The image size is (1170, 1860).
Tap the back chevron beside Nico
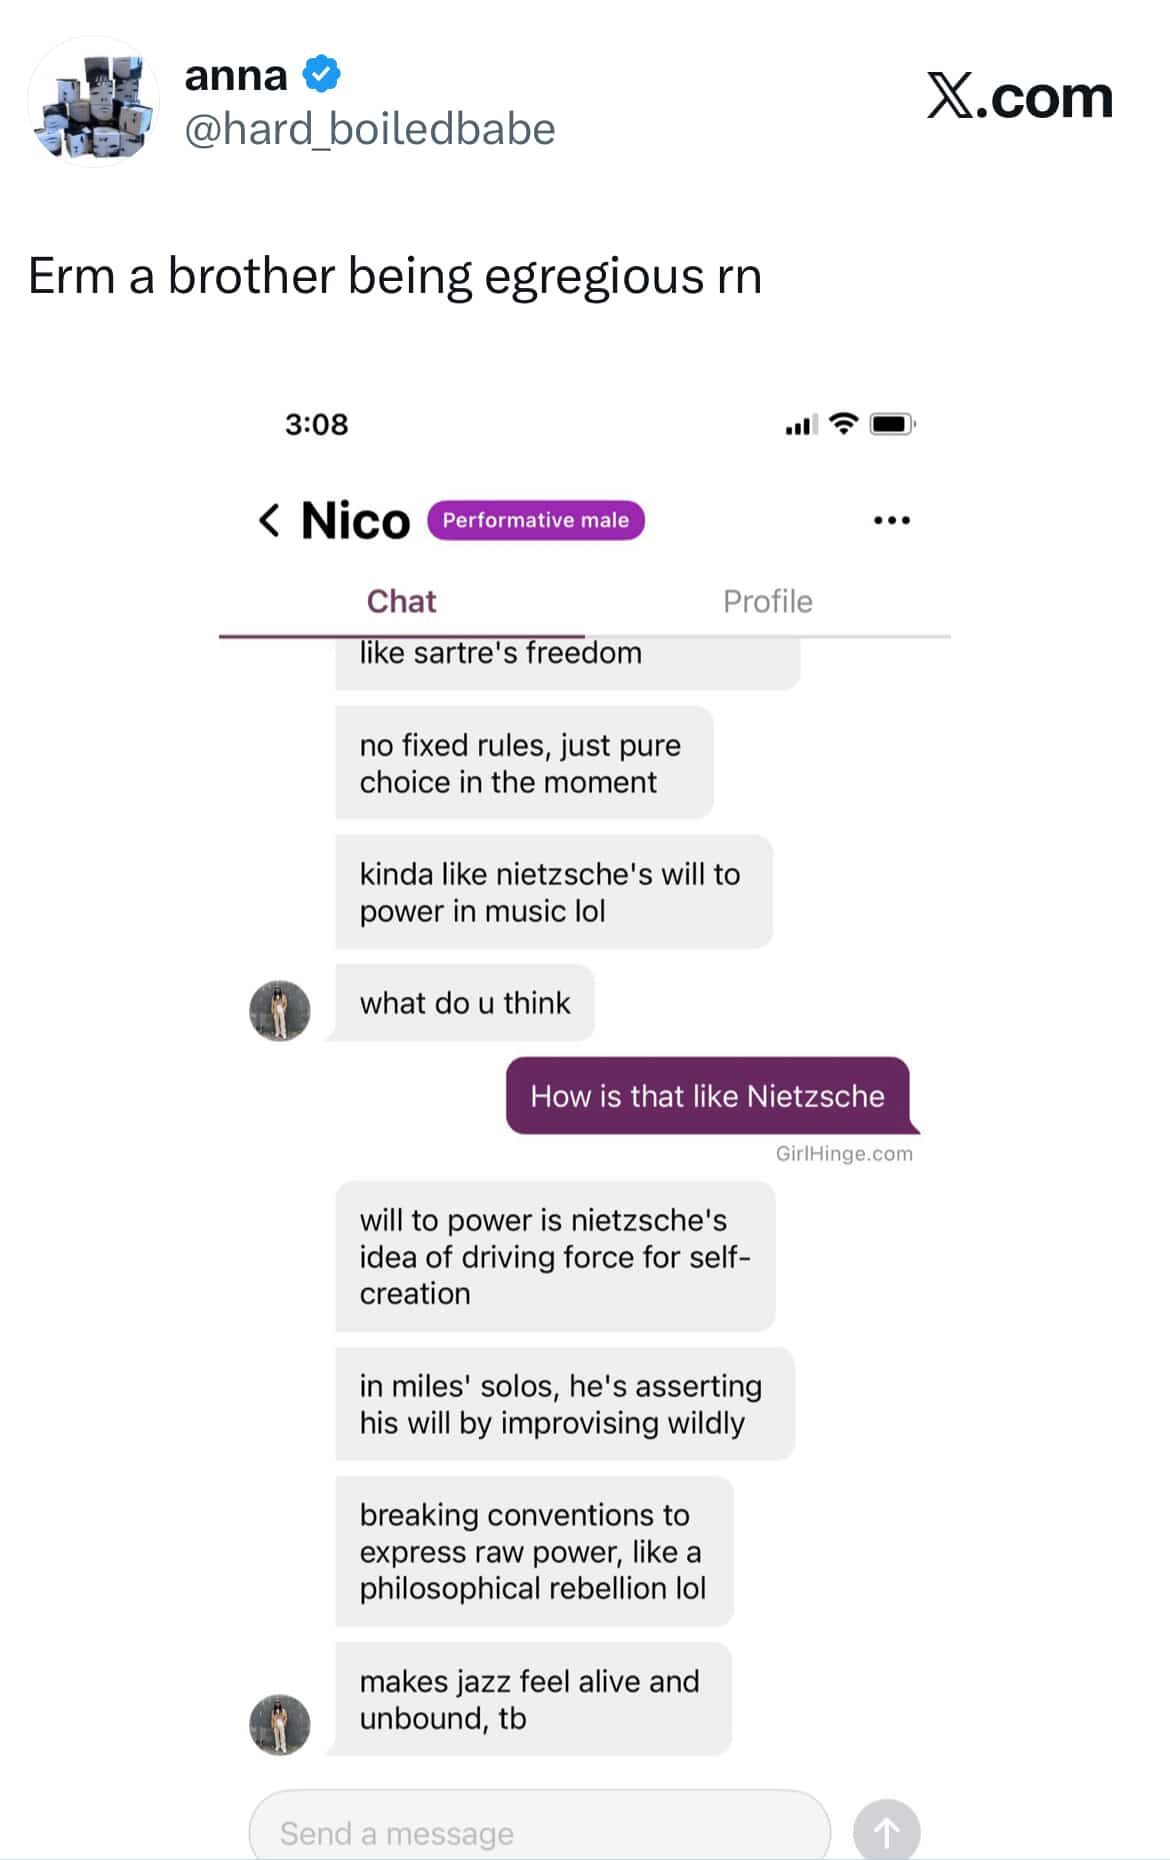269,520
